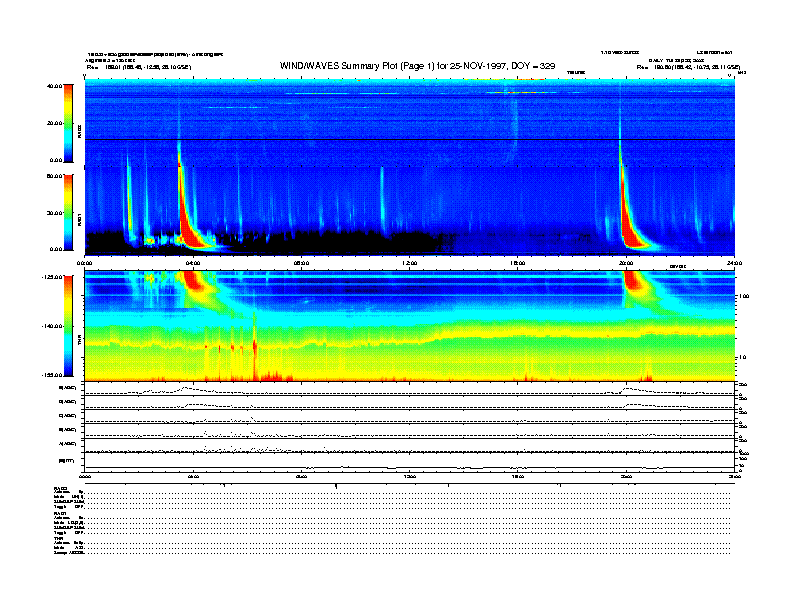Click the 60.00 color scale value
This screenshot has height=612, width=792.
54,176
